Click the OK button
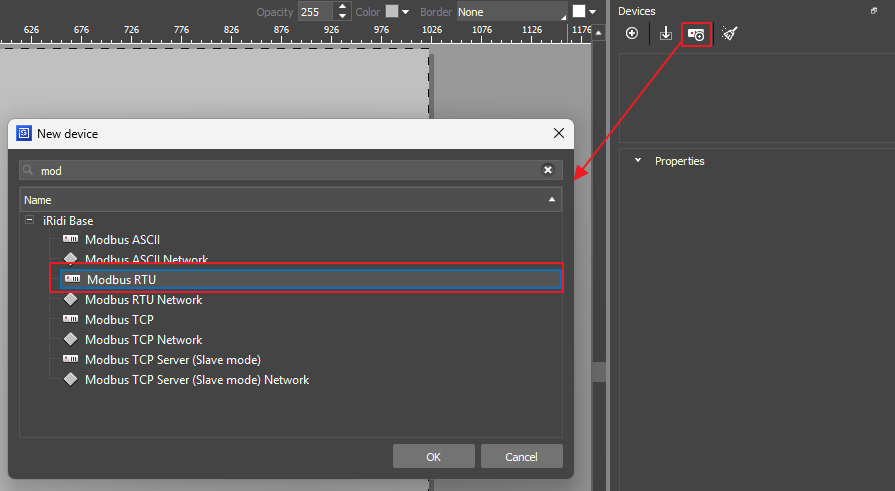The width and height of the screenshot is (895, 491). 433,457
